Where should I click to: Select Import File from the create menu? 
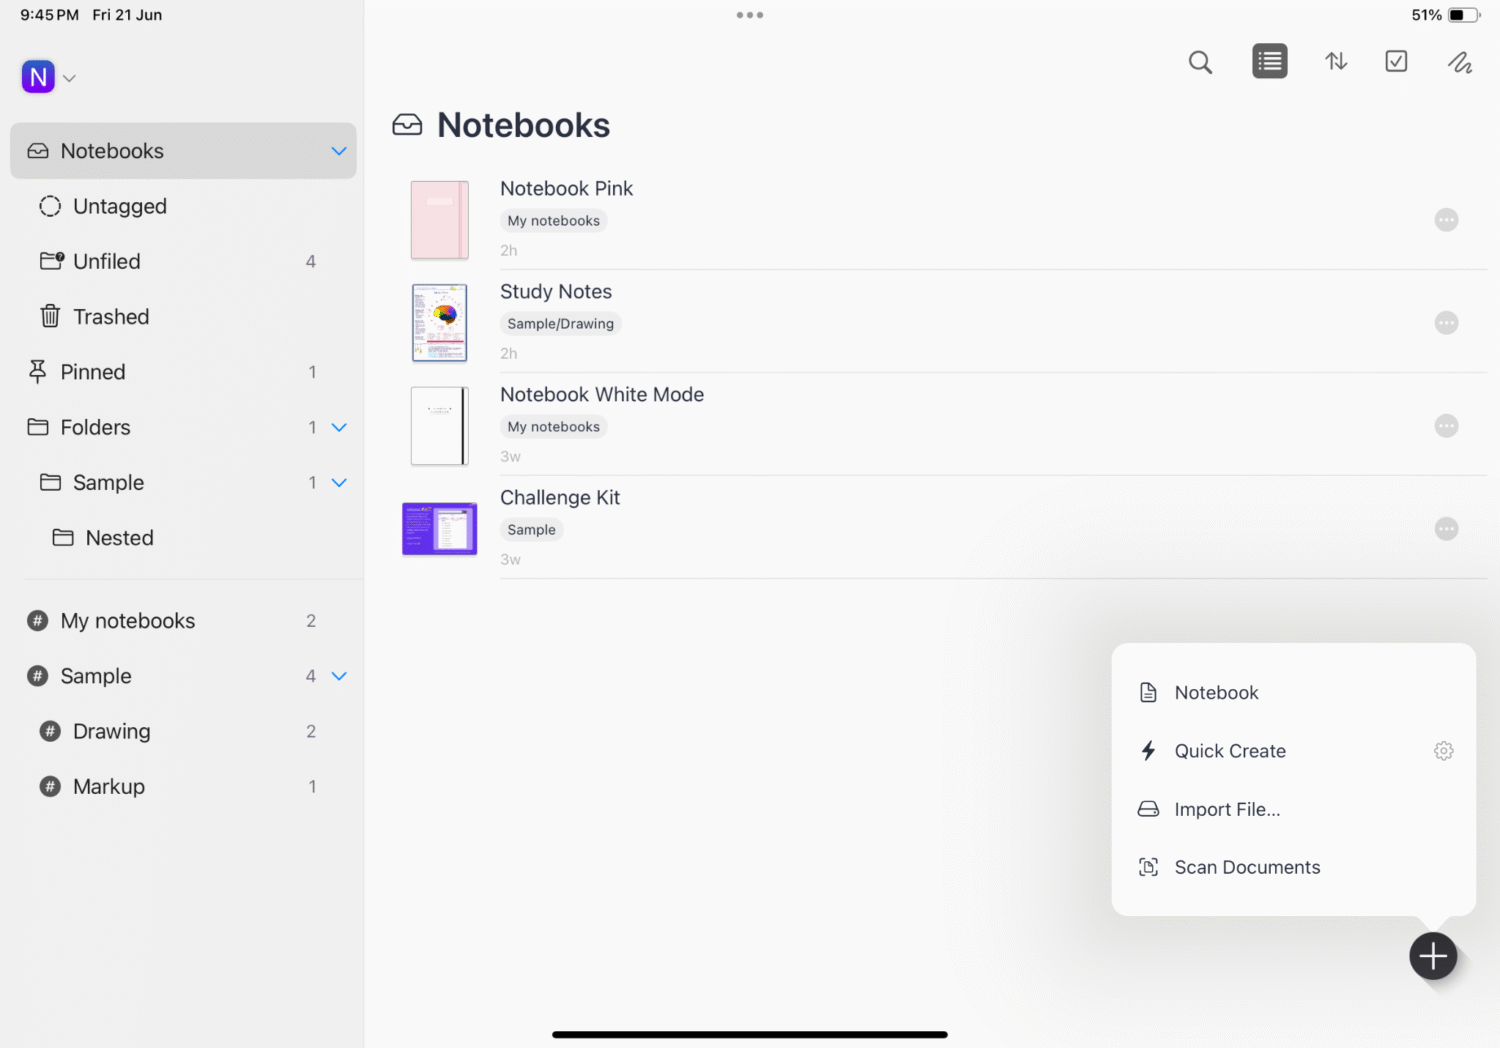coord(1228,809)
